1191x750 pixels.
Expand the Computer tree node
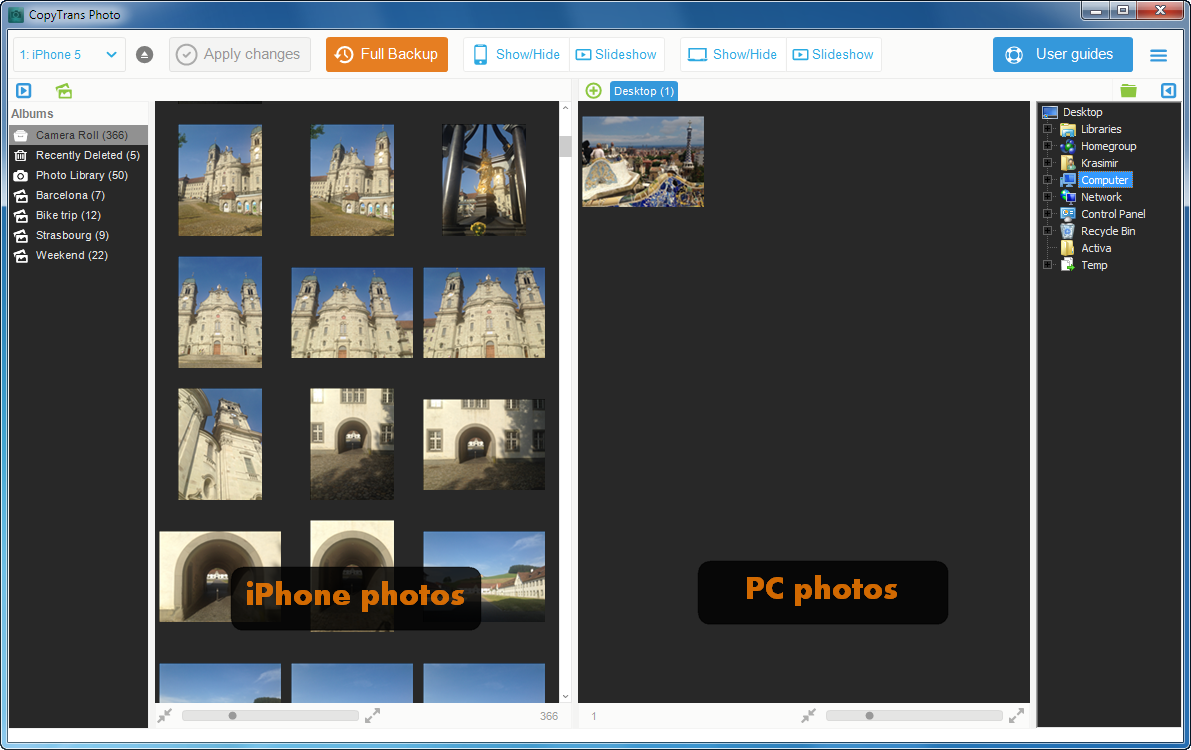pyautogui.click(x=1048, y=180)
